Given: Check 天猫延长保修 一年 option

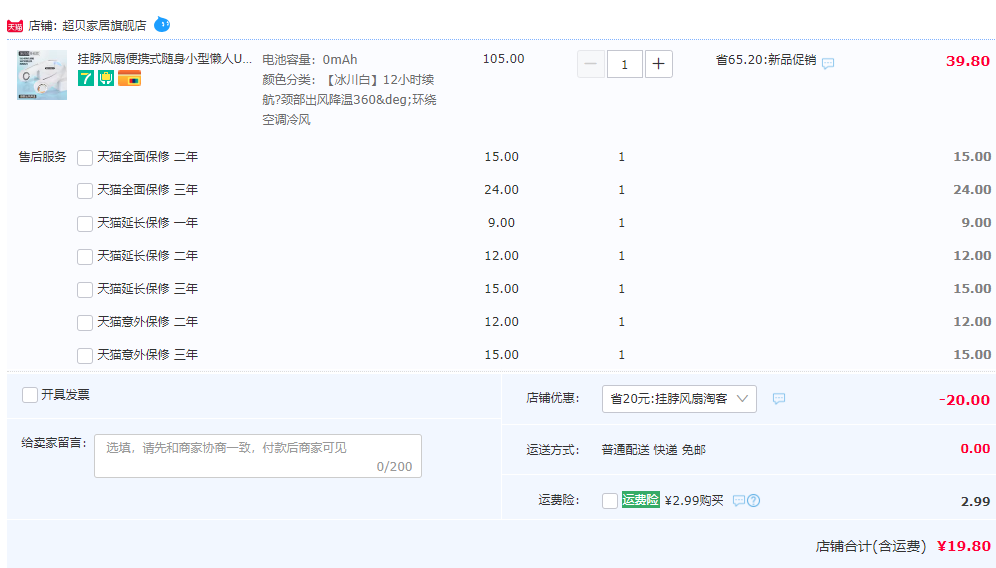Looking at the screenshot, I should tap(84, 224).
